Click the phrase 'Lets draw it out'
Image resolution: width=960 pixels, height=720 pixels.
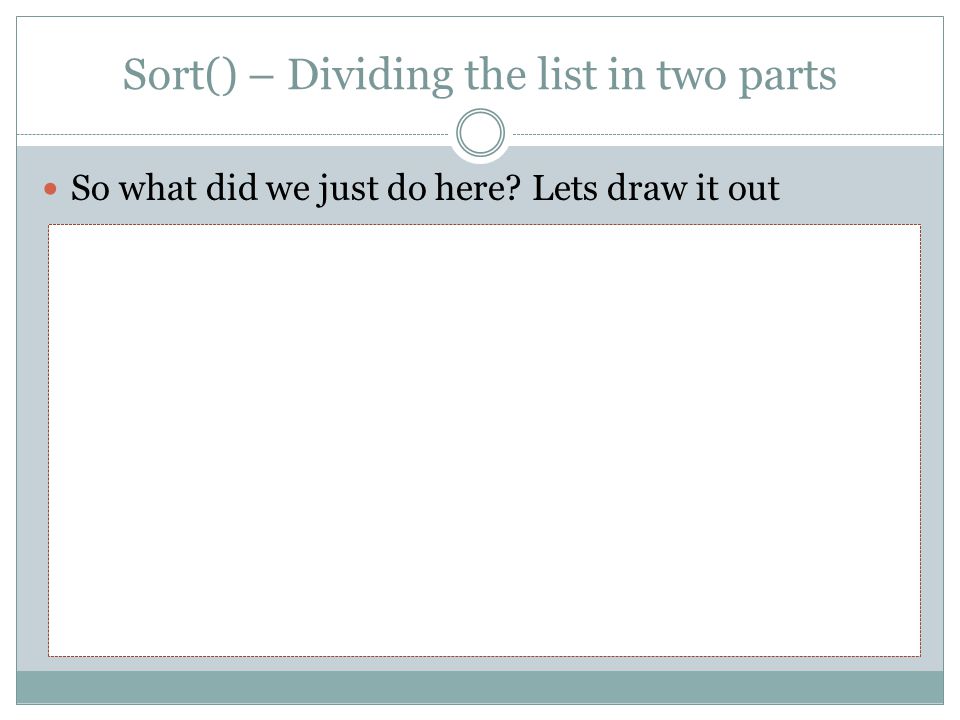tap(656, 188)
